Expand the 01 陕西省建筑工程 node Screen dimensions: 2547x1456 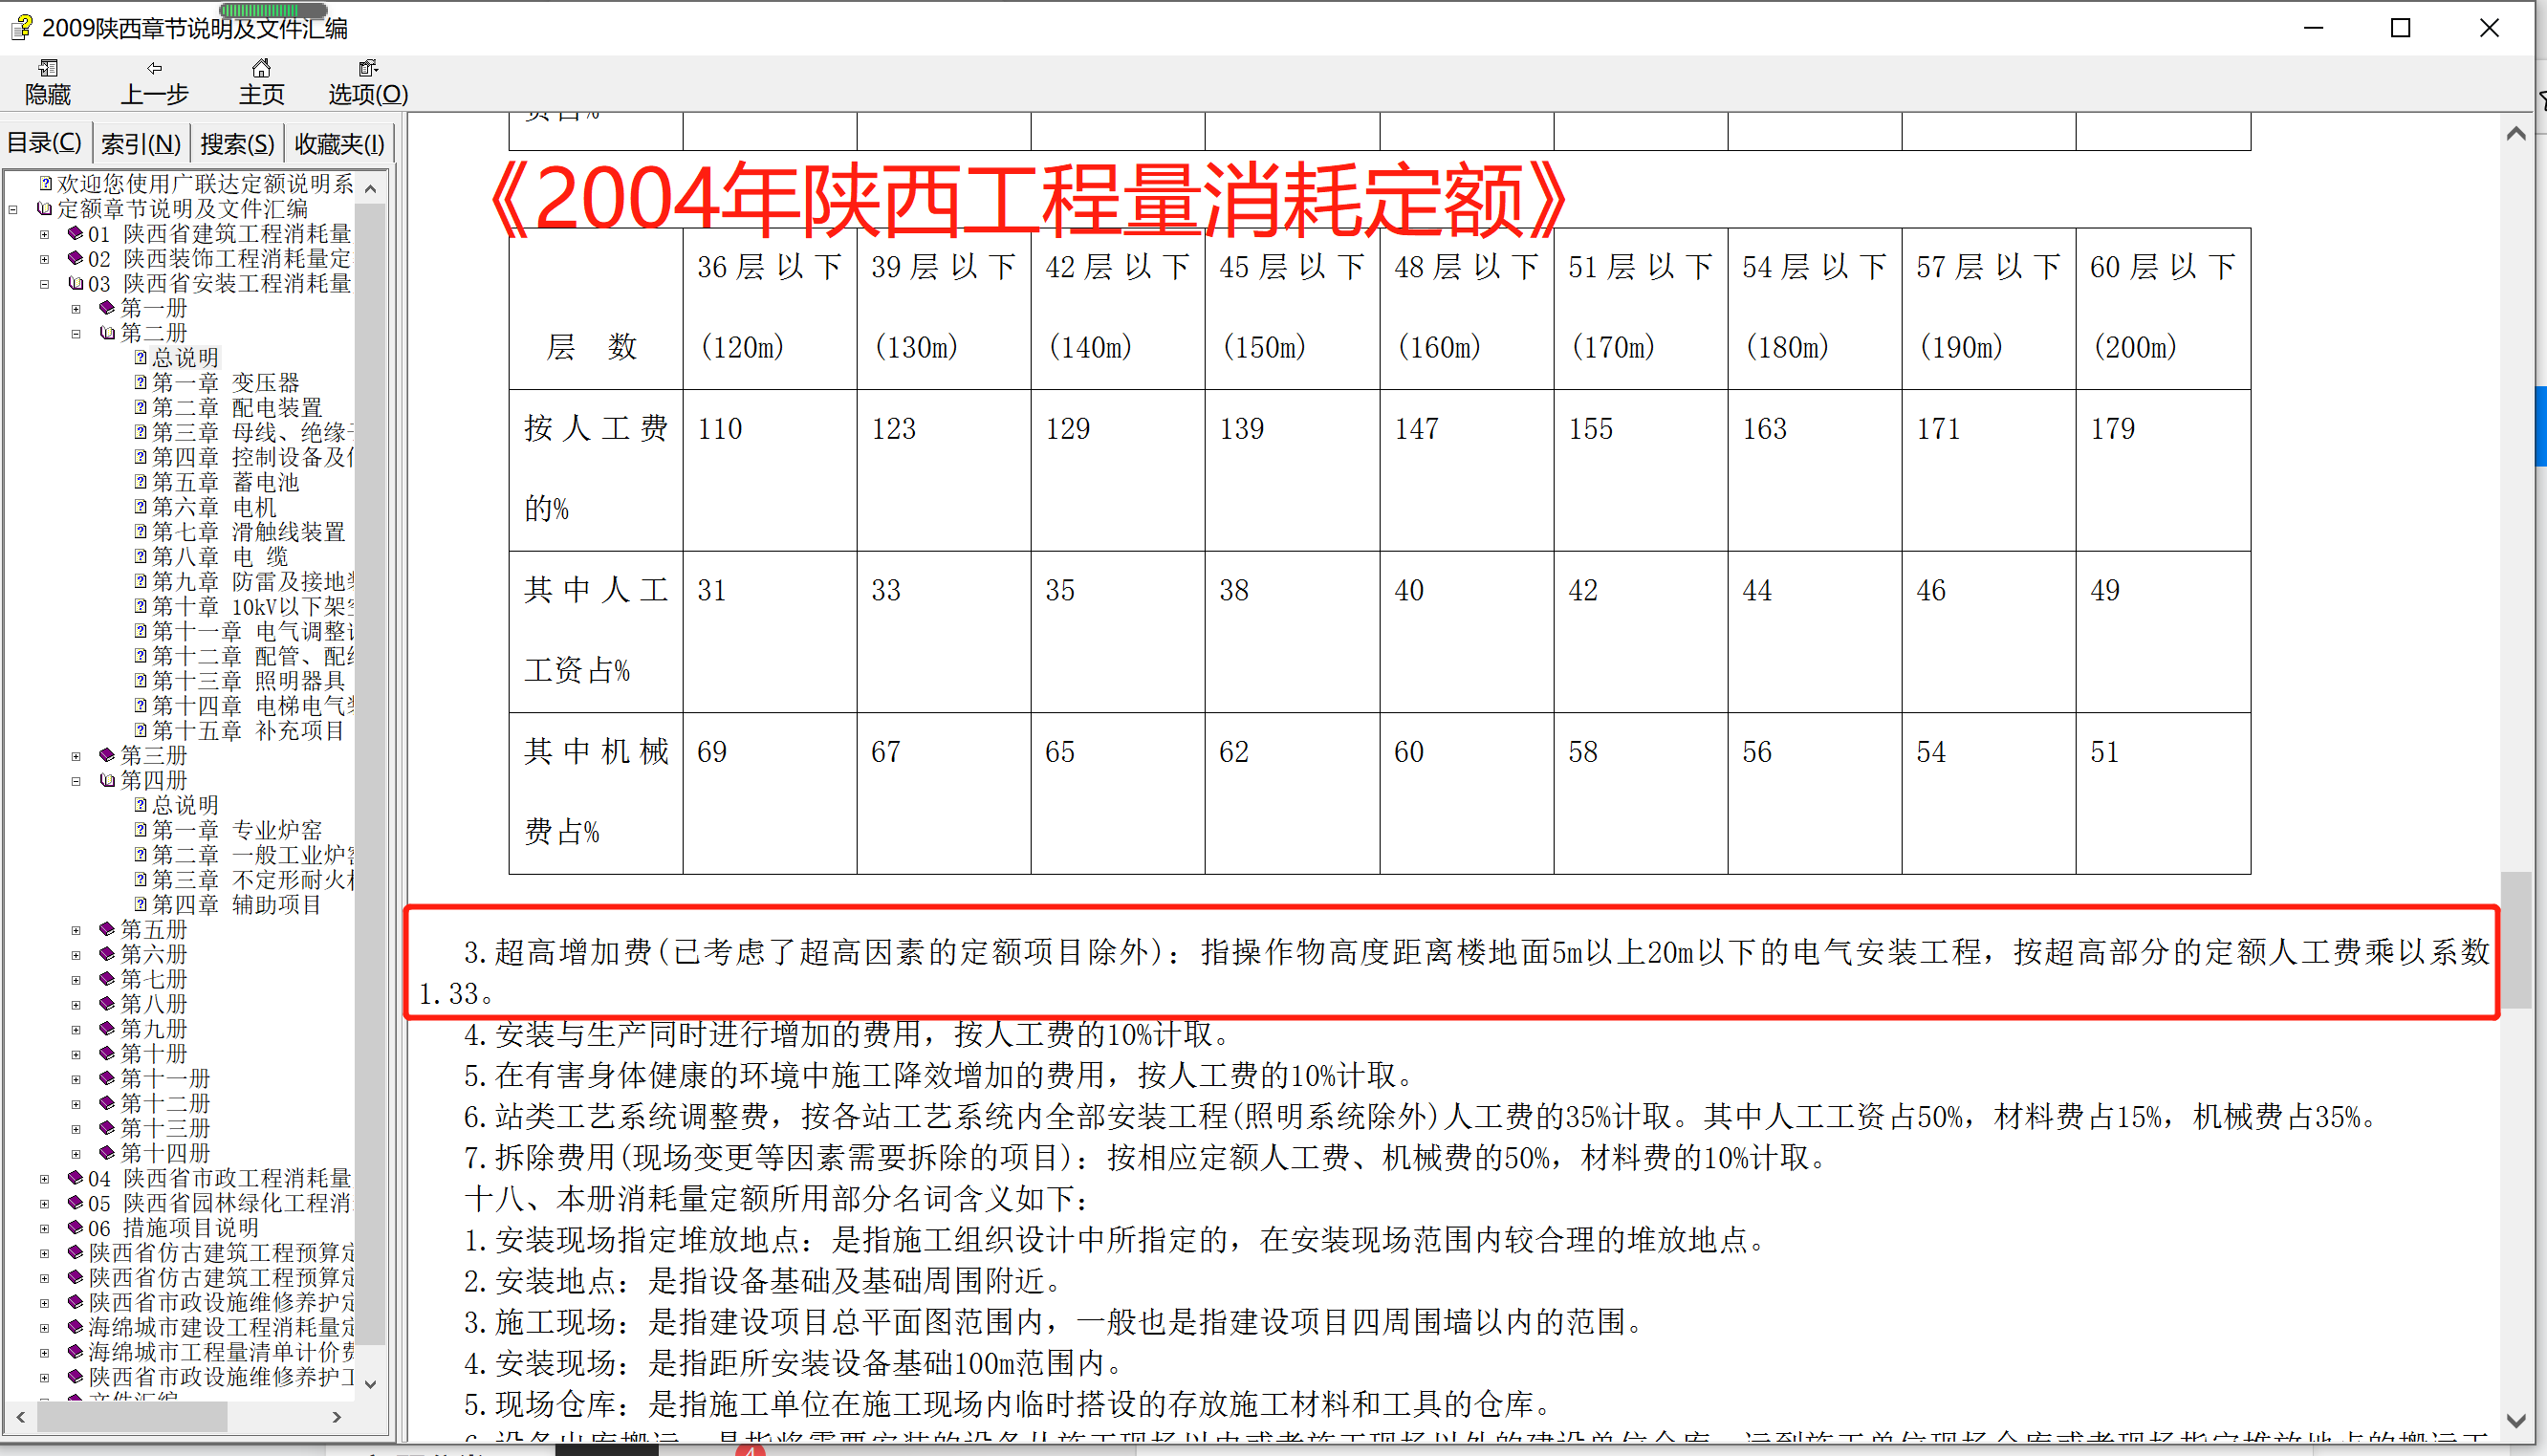pyautogui.click(x=44, y=234)
